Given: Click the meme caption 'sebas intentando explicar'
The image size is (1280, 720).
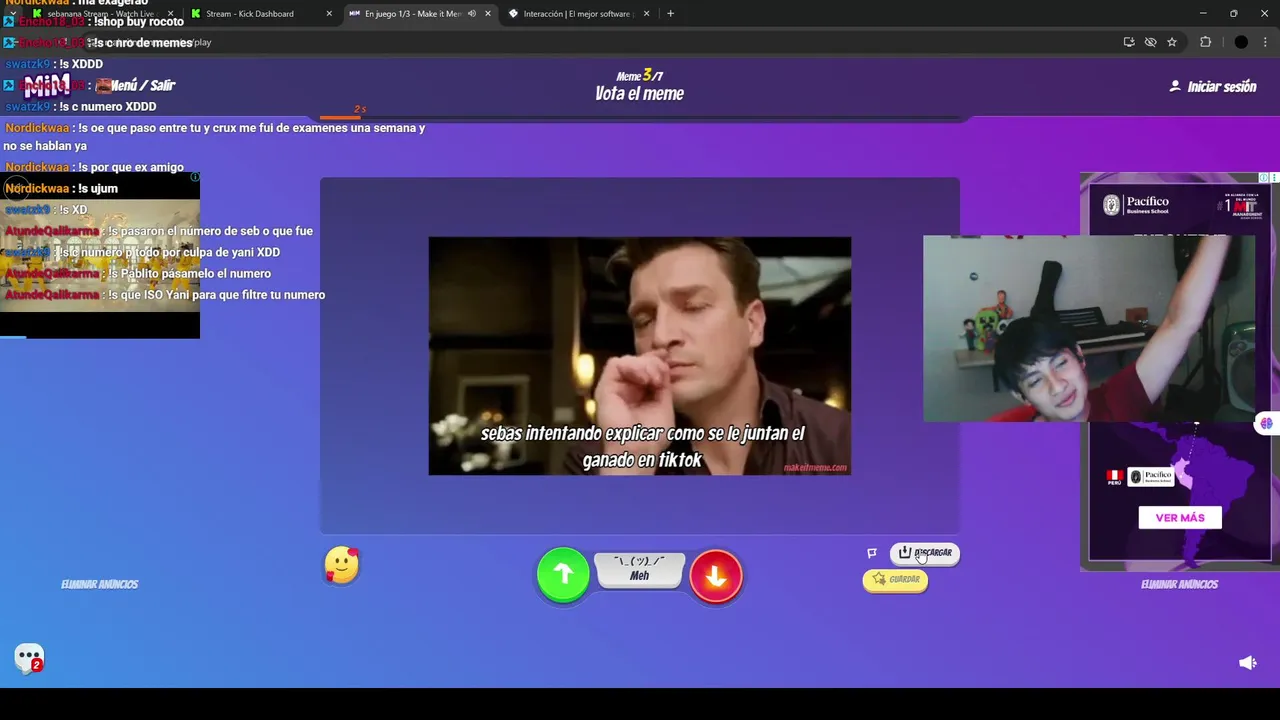Looking at the screenshot, I should point(640,446).
